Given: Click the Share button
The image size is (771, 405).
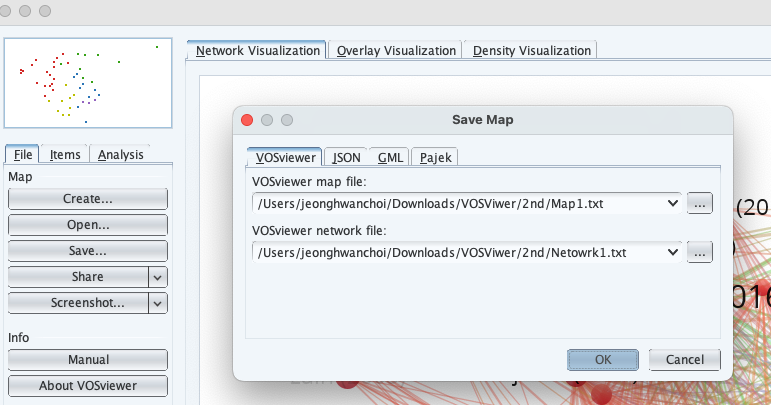Looking at the screenshot, I should click(x=78, y=277).
